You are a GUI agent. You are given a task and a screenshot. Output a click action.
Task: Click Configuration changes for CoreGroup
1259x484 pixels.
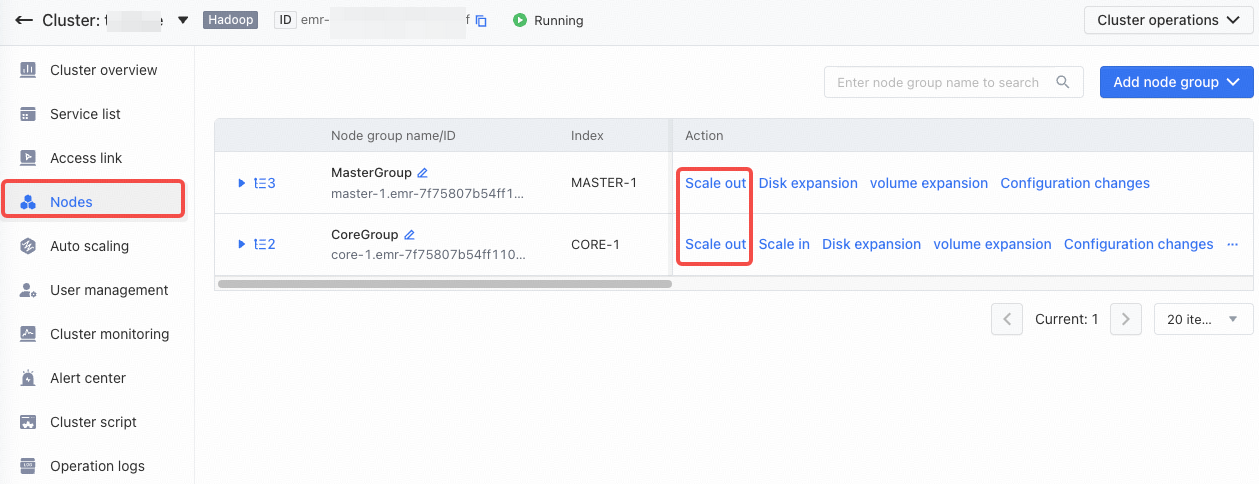1139,244
